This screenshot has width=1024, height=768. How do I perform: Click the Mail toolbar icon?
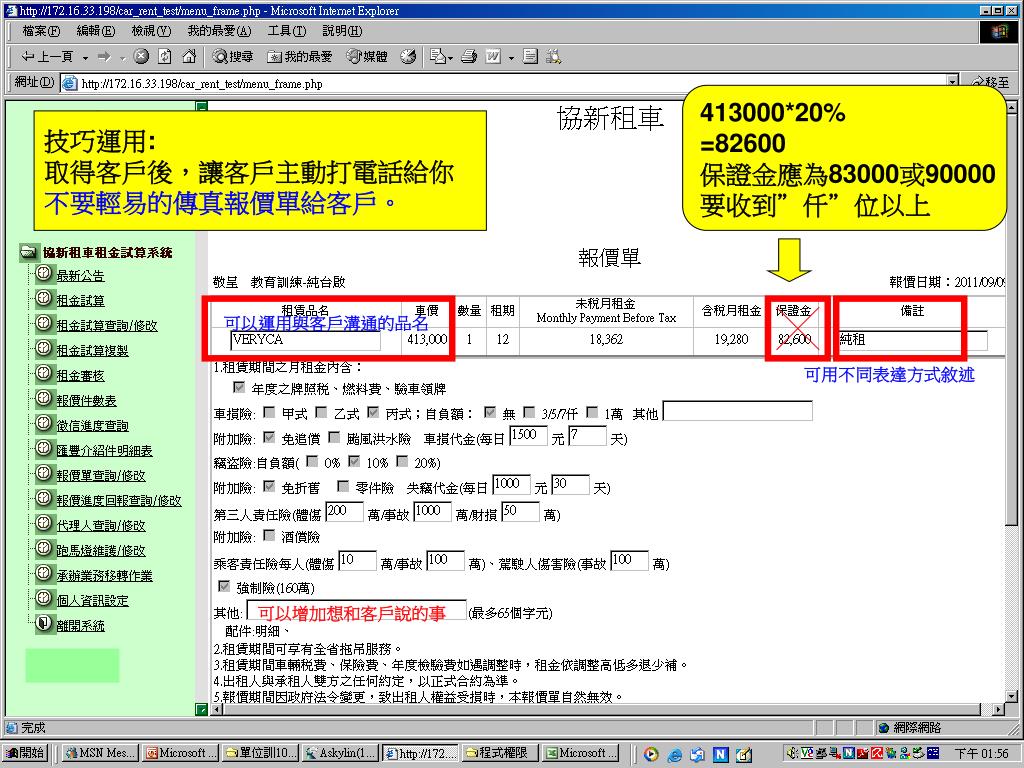coord(437,57)
